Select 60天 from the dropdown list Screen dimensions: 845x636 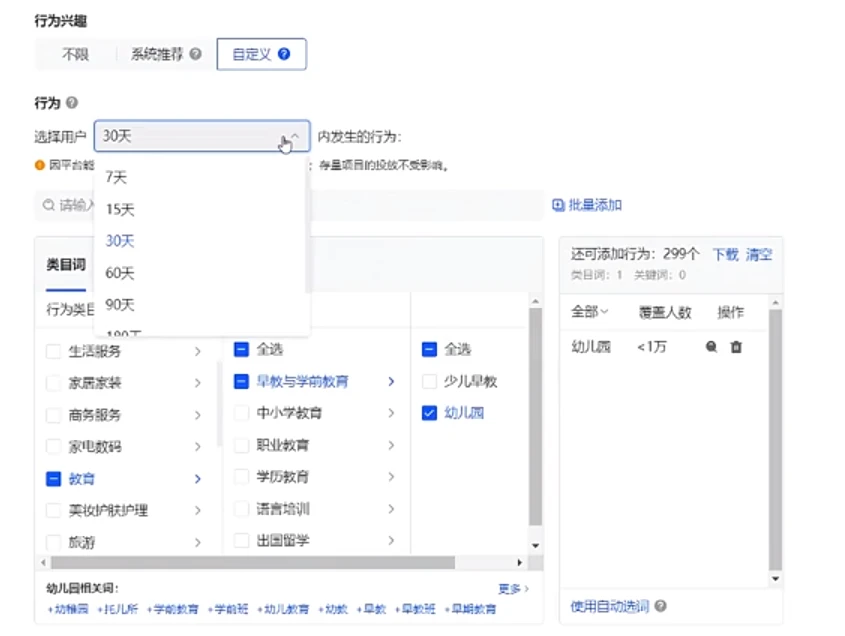(120, 273)
